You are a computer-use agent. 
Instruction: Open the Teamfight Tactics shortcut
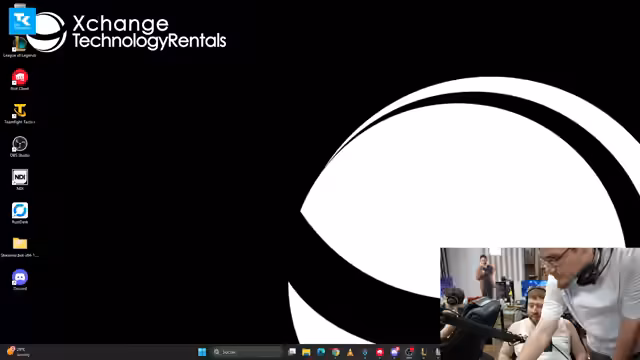(20, 113)
